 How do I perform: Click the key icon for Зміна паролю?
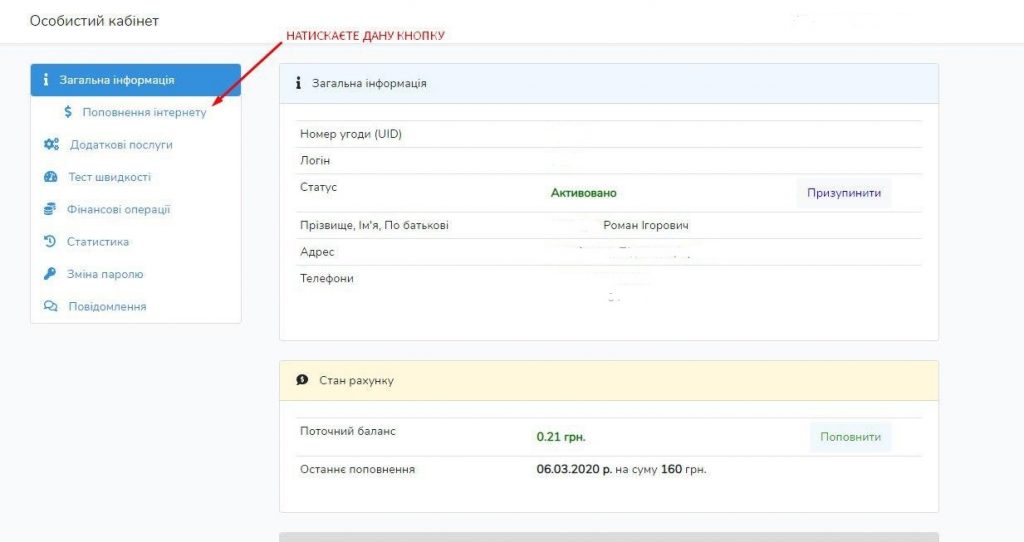click(50, 274)
